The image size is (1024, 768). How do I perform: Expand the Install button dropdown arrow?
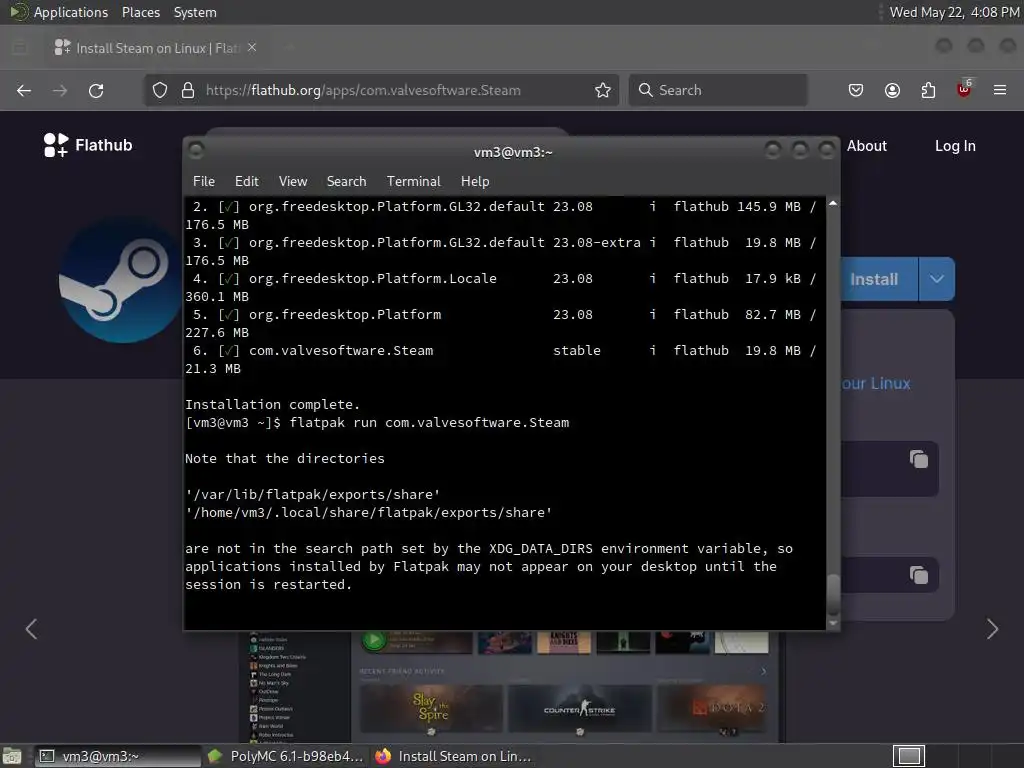[x=936, y=279]
